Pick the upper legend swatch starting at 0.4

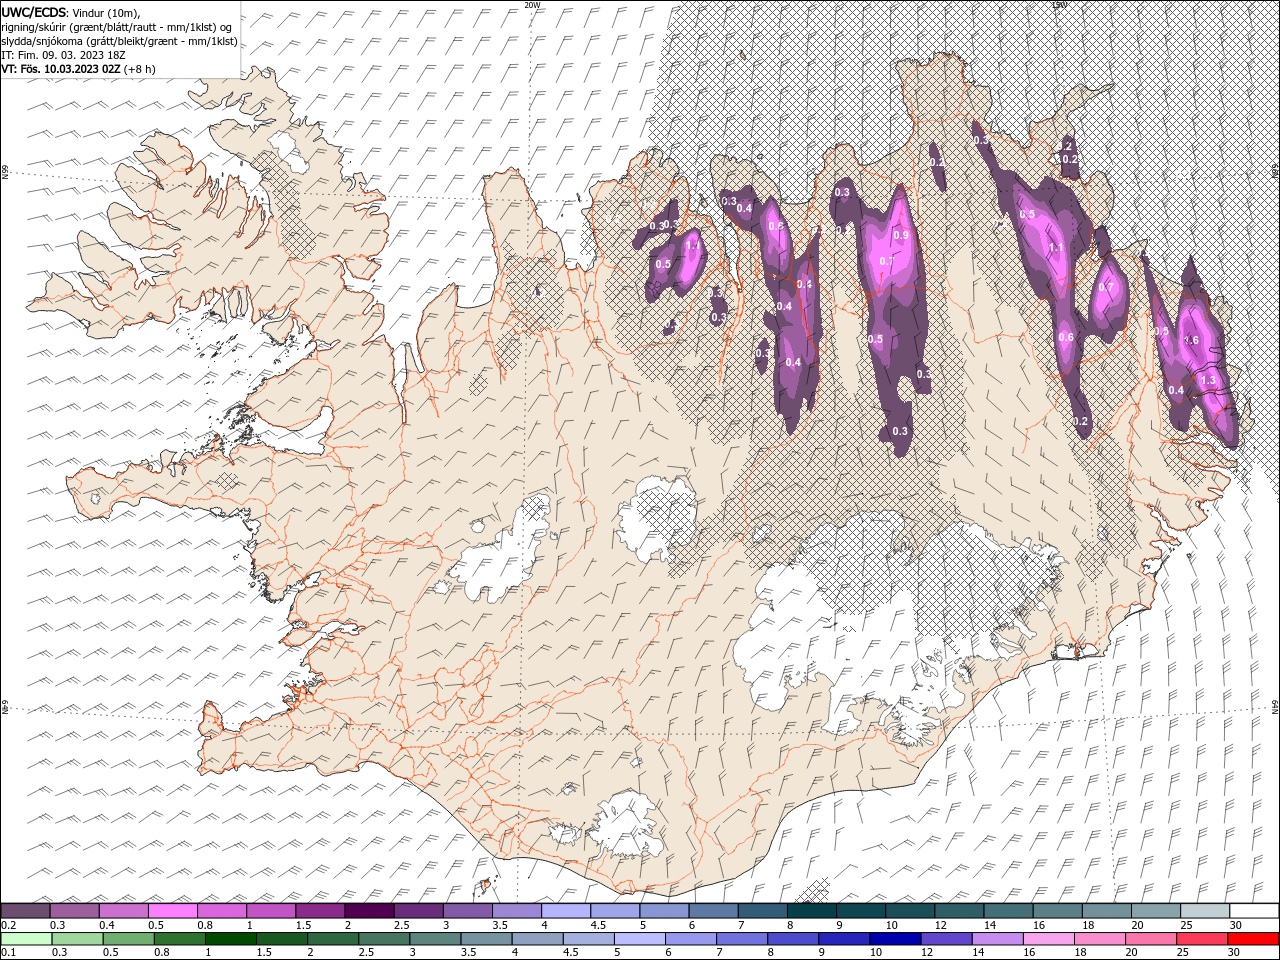tap(125, 910)
